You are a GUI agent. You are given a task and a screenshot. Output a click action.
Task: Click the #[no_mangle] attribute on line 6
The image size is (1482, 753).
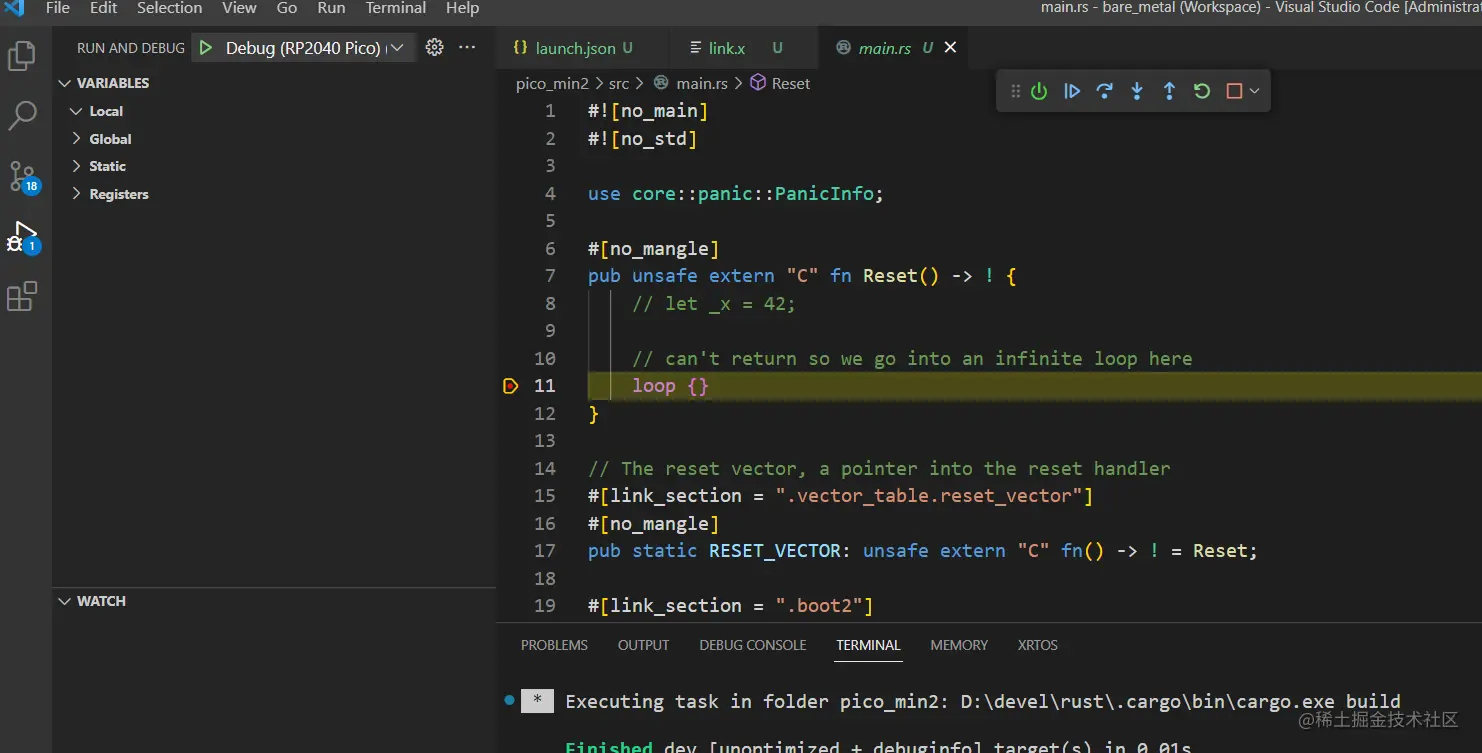pos(653,249)
